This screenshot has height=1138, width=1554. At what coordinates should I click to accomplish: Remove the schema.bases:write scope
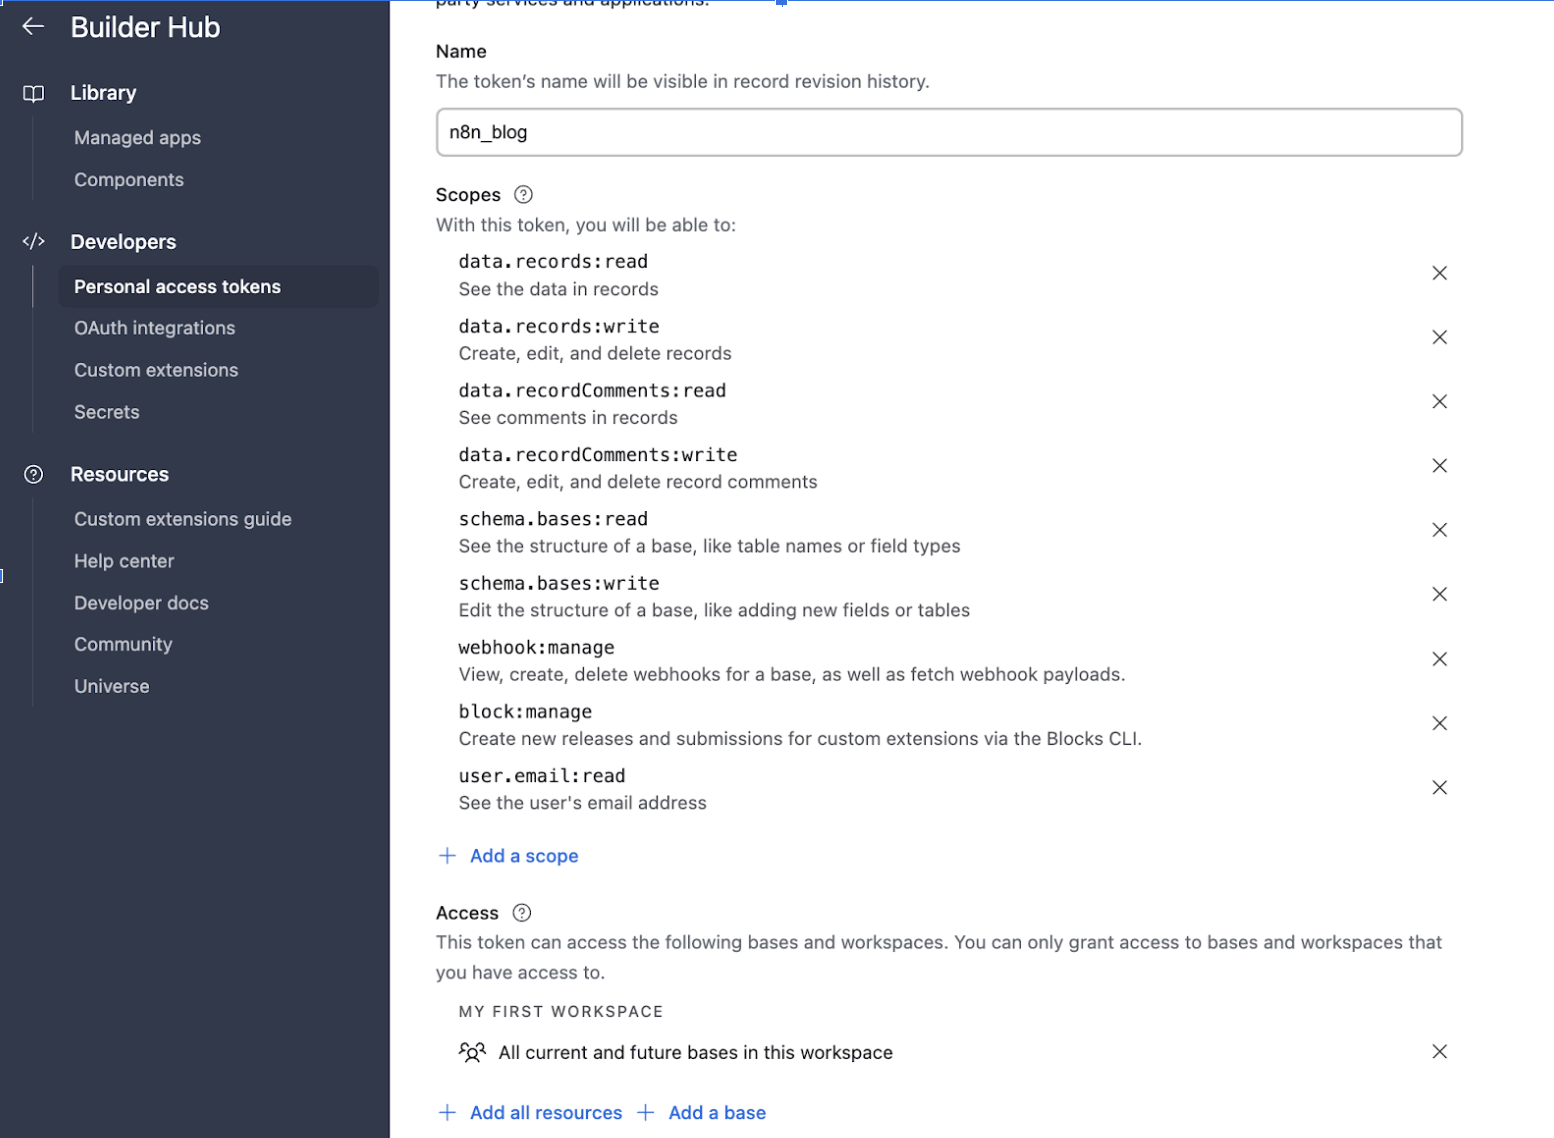tap(1439, 595)
